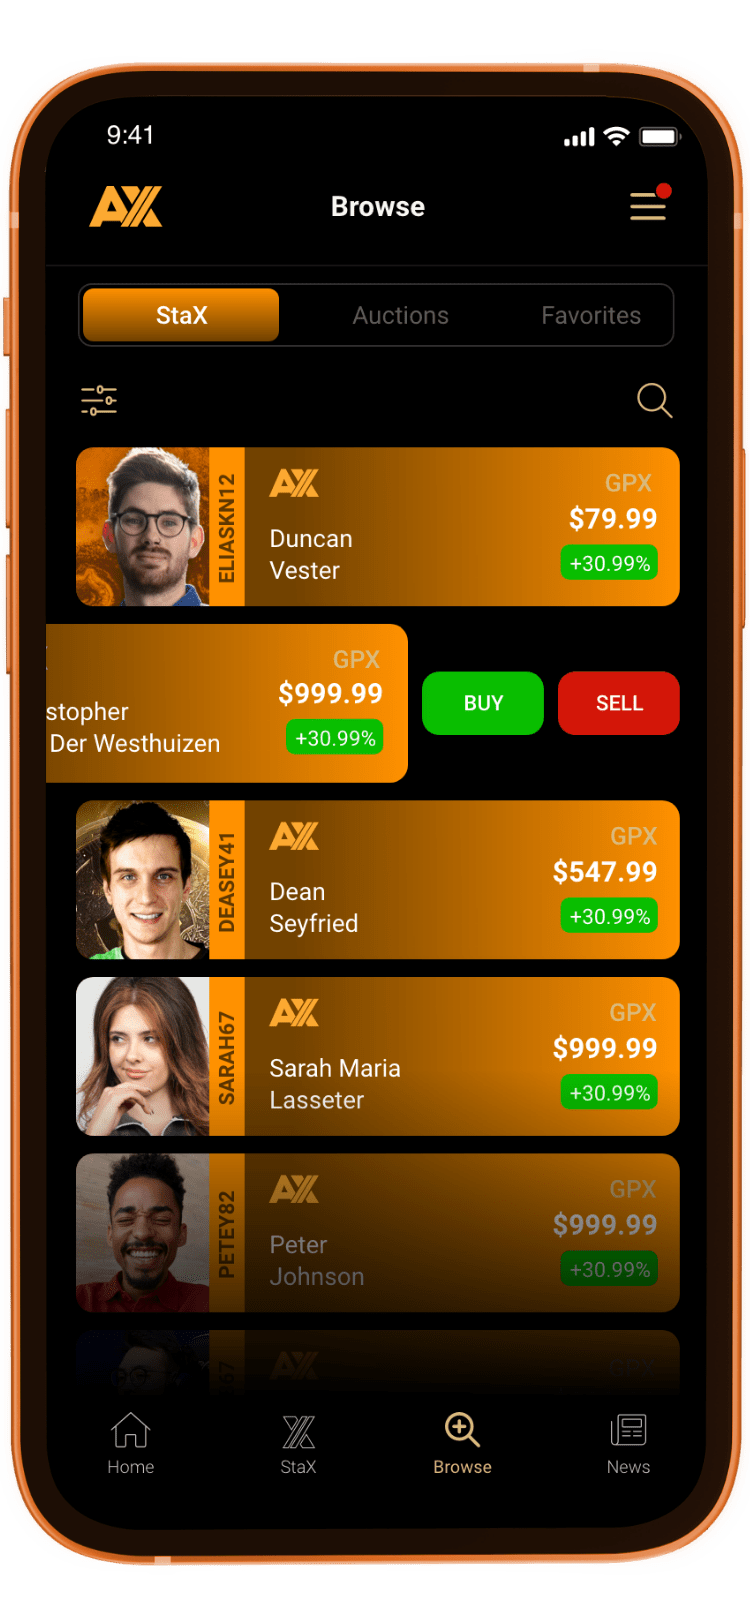Open News in bottom navigation
The image size is (750, 1624).
(x=628, y=1444)
